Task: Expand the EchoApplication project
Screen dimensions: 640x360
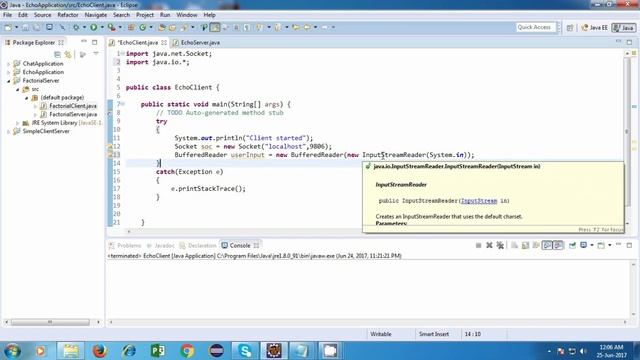Action: tap(9, 72)
